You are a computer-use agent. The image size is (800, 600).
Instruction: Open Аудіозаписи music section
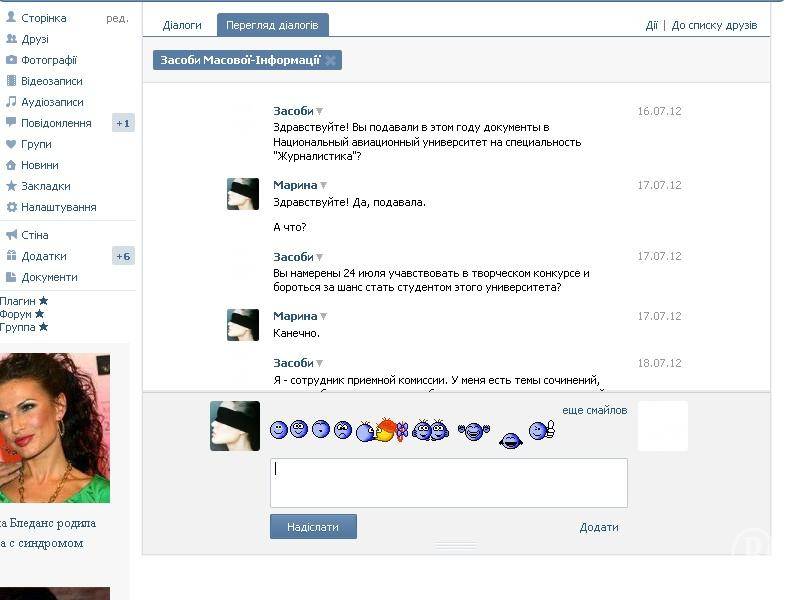tap(51, 102)
